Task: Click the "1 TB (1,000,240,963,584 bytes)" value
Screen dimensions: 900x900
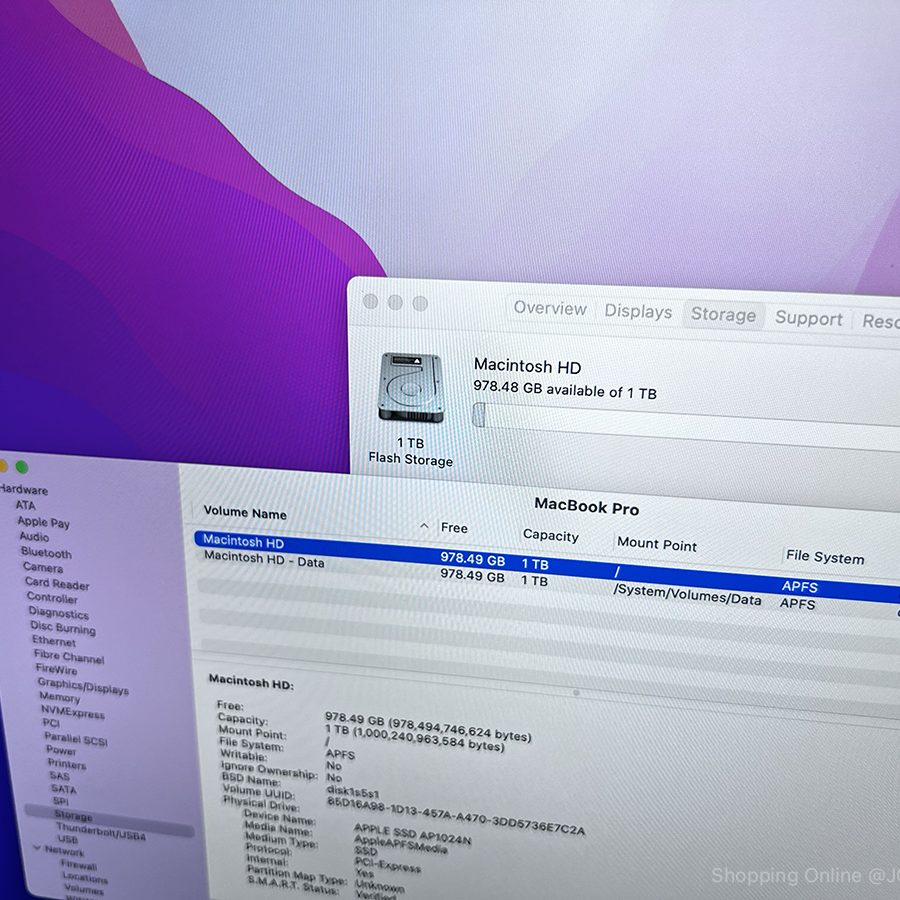Action: 414,738
